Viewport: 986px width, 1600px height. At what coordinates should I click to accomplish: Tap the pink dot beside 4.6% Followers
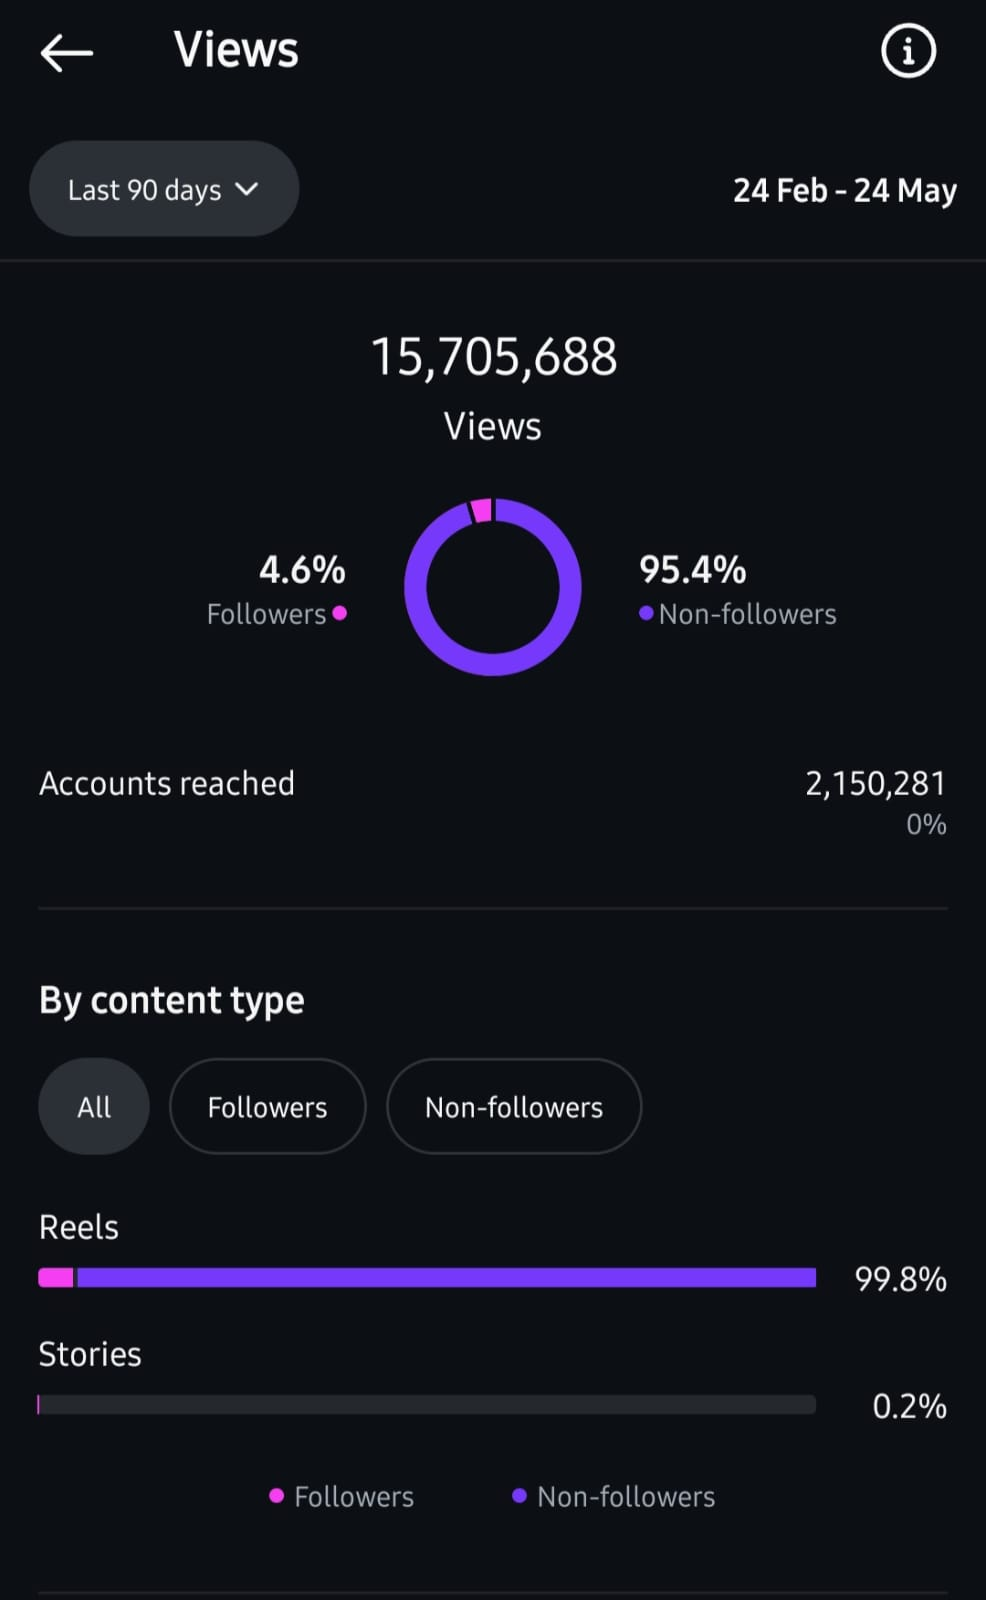pos(340,613)
